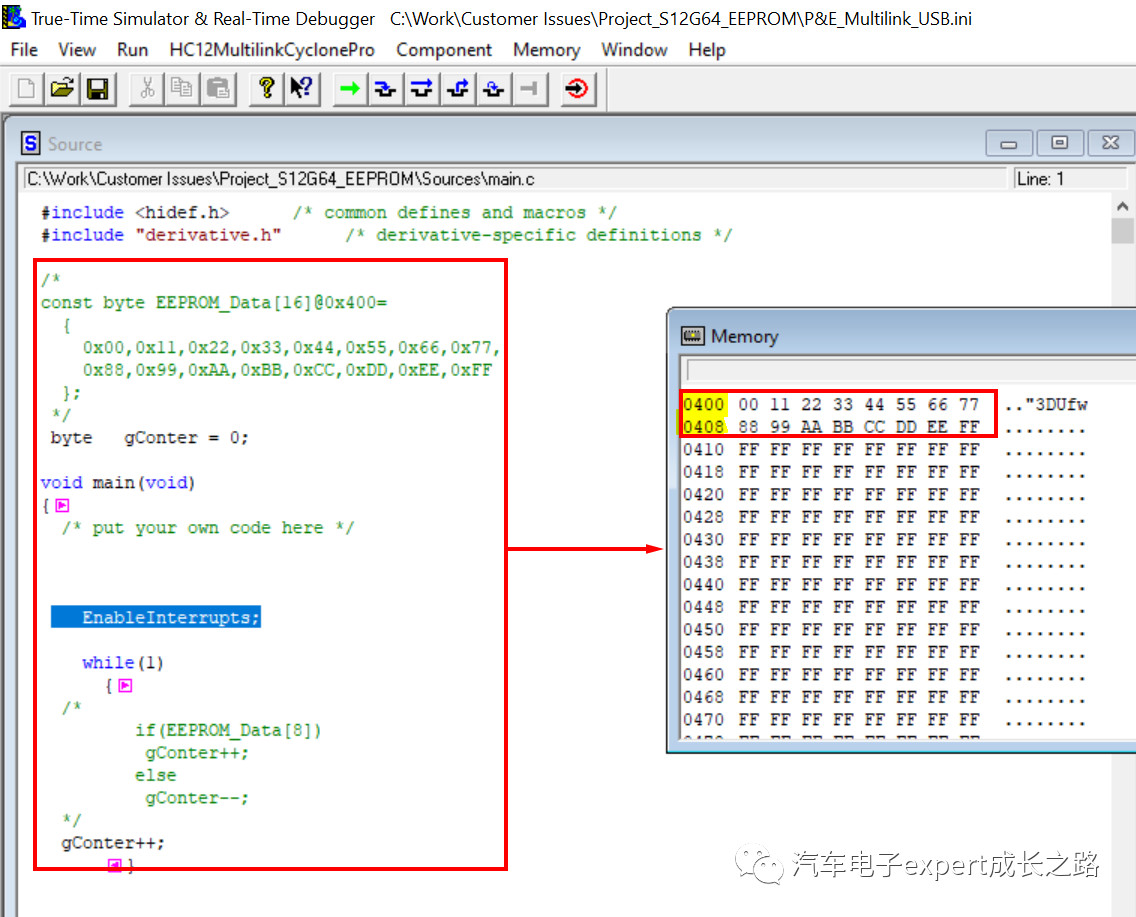Open Help Topics yellow question mark icon
Image resolution: width=1136 pixels, height=917 pixels.
266,89
